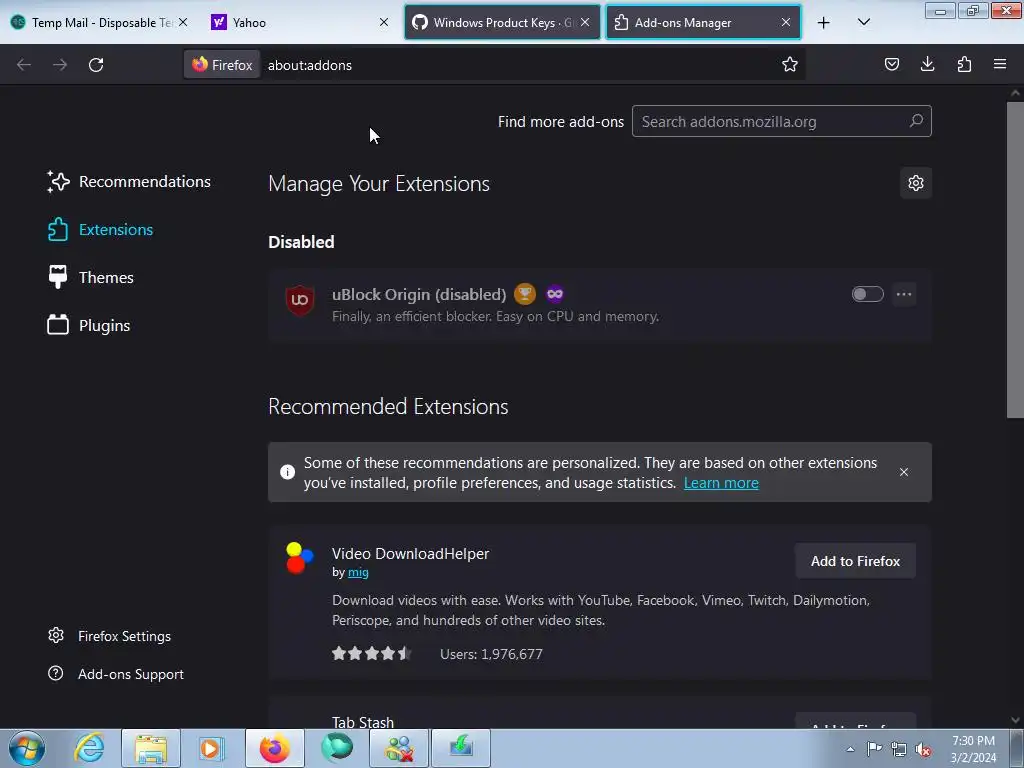The height and width of the screenshot is (768, 1024).
Task: Open Windows Media Player from the taskbar
Action: [211, 748]
